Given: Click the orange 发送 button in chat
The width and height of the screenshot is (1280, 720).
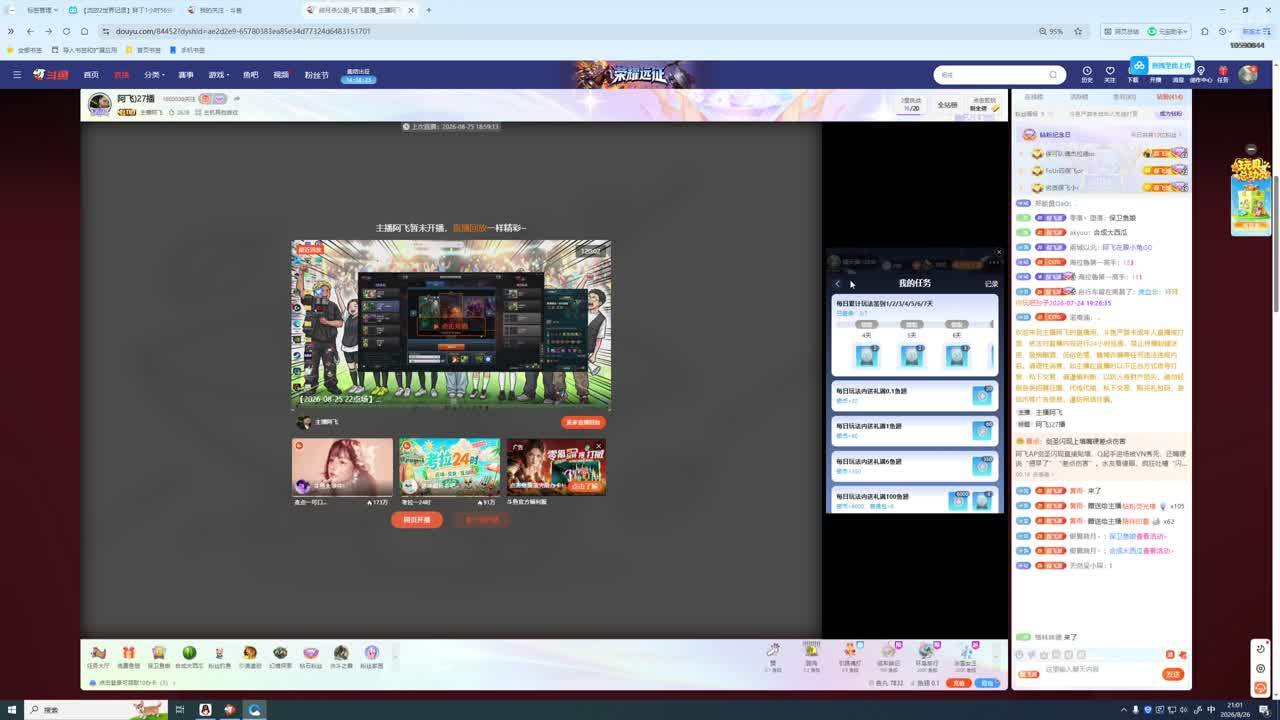Looking at the screenshot, I should pyautogui.click(x=1173, y=674).
